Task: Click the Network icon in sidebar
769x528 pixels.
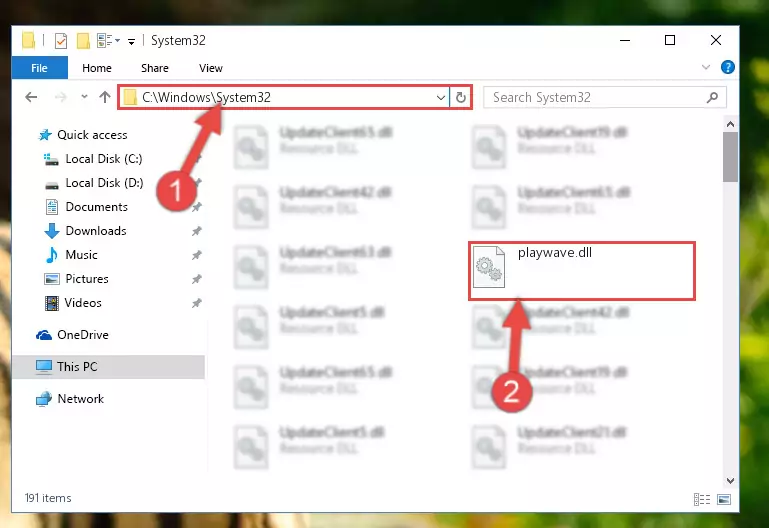Action: [x=44, y=399]
